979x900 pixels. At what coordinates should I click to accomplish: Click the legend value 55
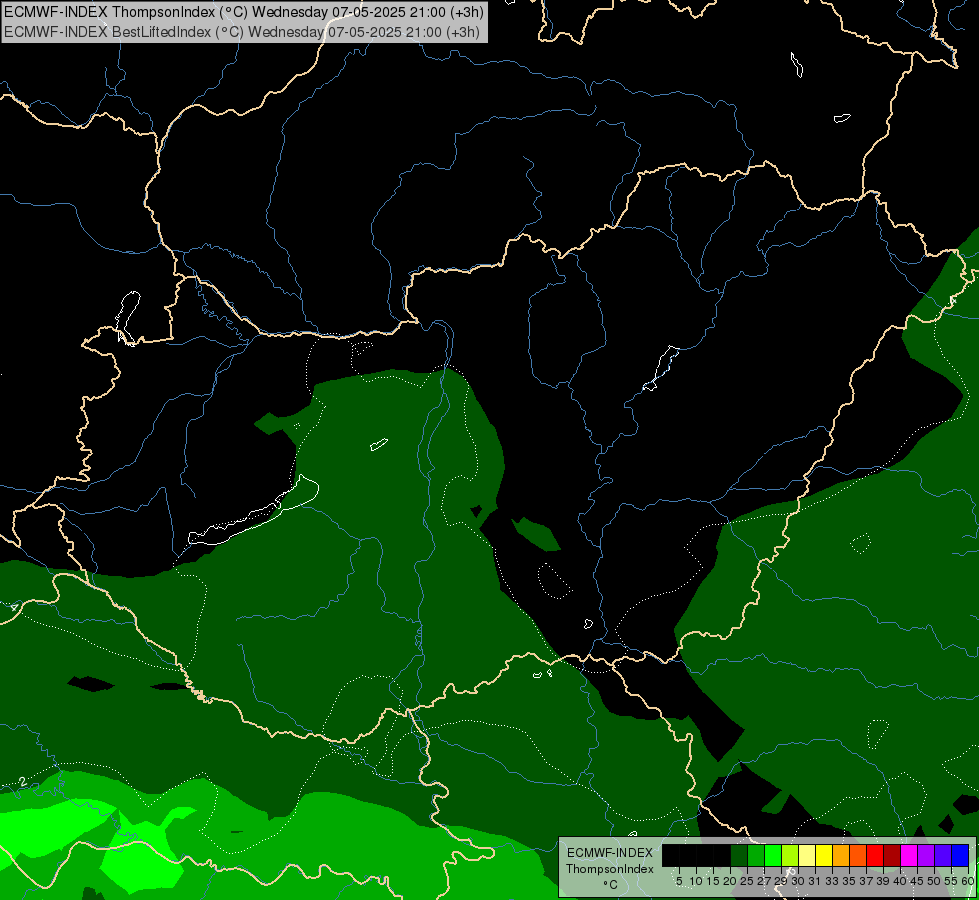tap(950, 881)
